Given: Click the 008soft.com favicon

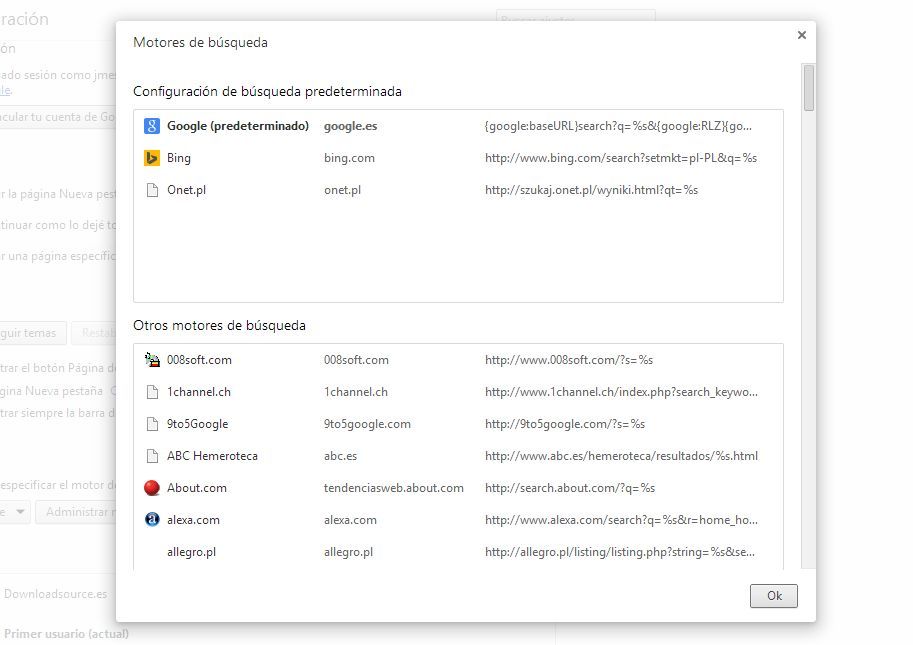Looking at the screenshot, I should pos(152,360).
